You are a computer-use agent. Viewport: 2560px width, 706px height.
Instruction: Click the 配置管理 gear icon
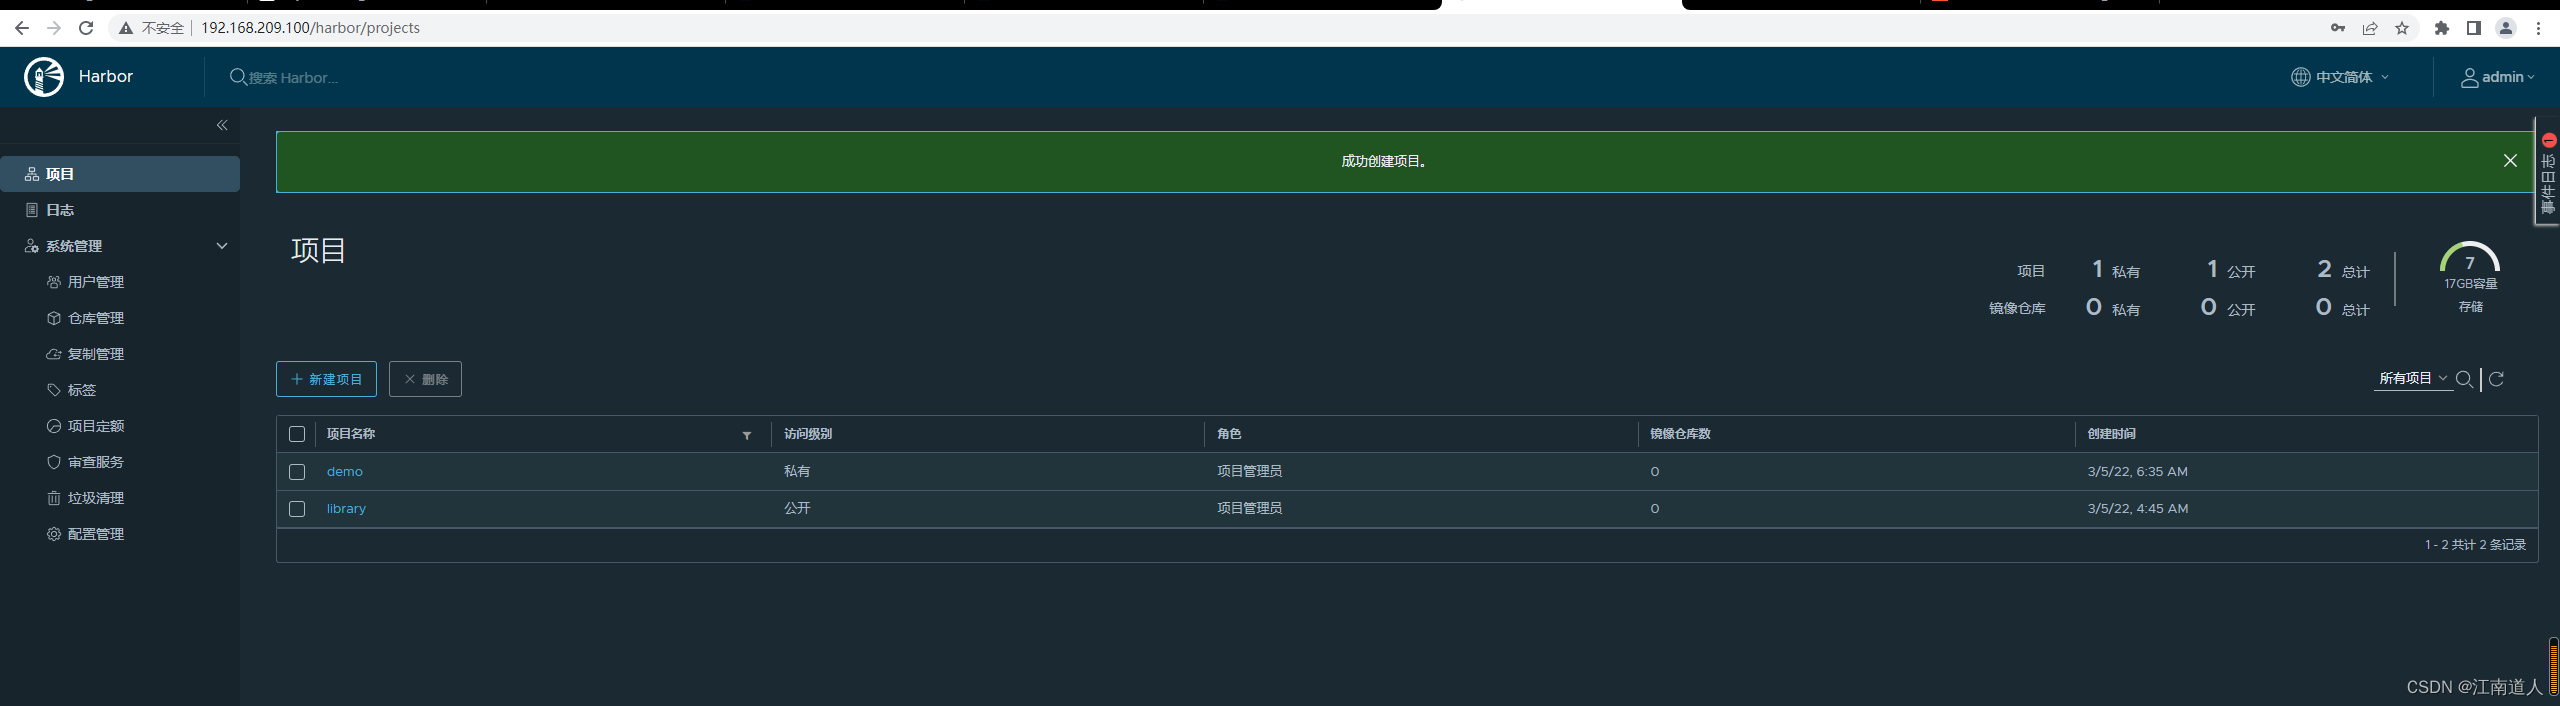pyautogui.click(x=54, y=534)
